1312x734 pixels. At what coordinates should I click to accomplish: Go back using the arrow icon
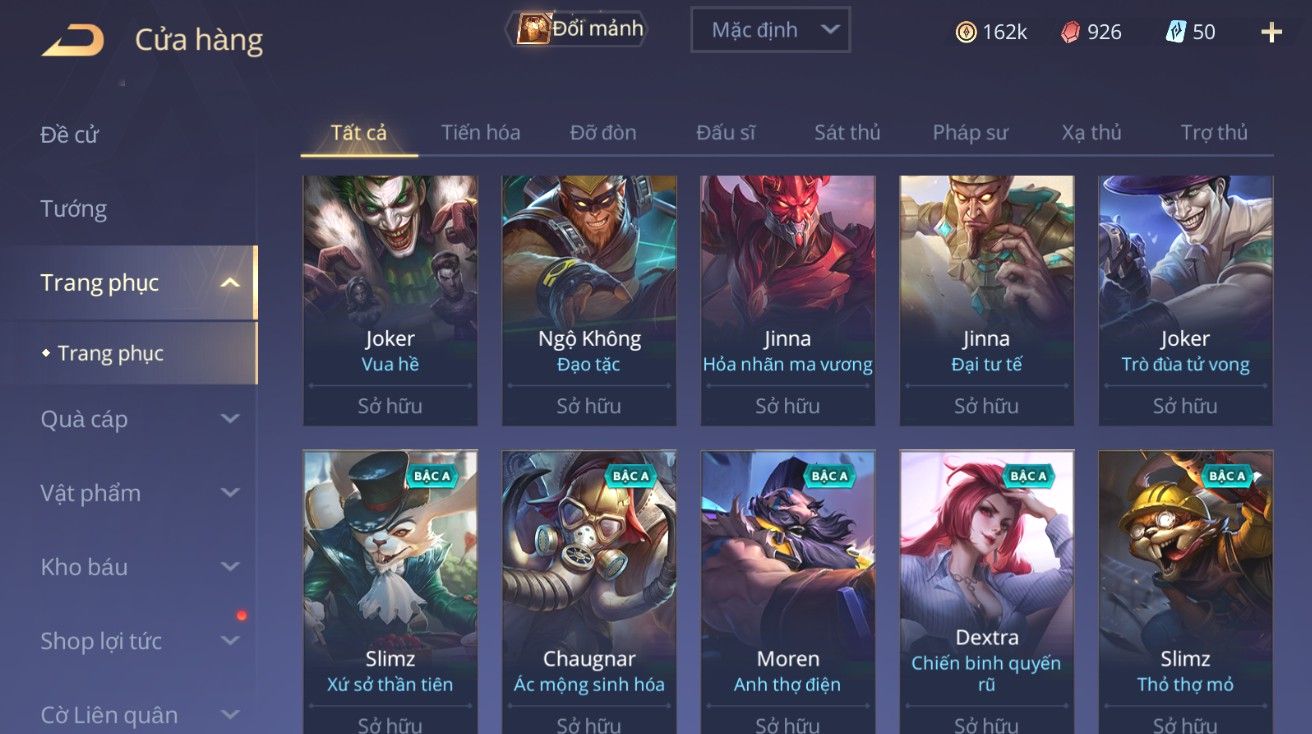pyautogui.click(x=72, y=40)
